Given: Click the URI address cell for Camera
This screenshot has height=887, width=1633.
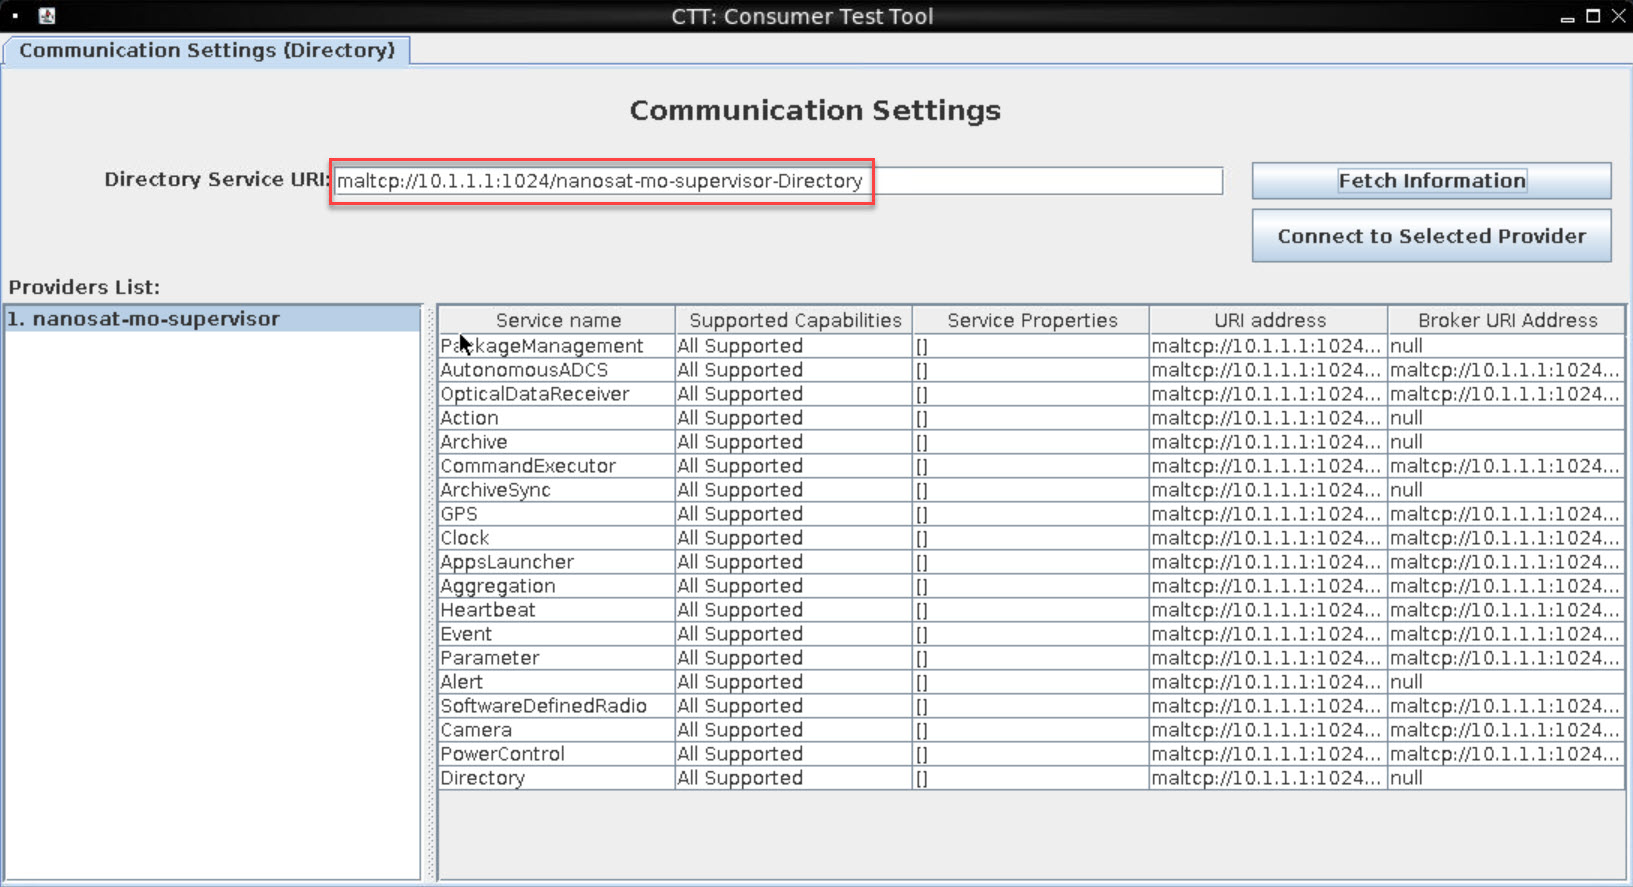Looking at the screenshot, I should click(x=1268, y=730).
